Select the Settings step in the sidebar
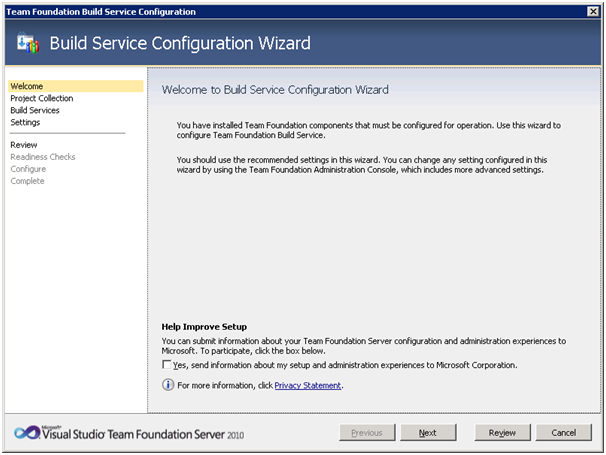Image resolution: width=606 pixels, height=455 pixels. [x=25, y=122]
